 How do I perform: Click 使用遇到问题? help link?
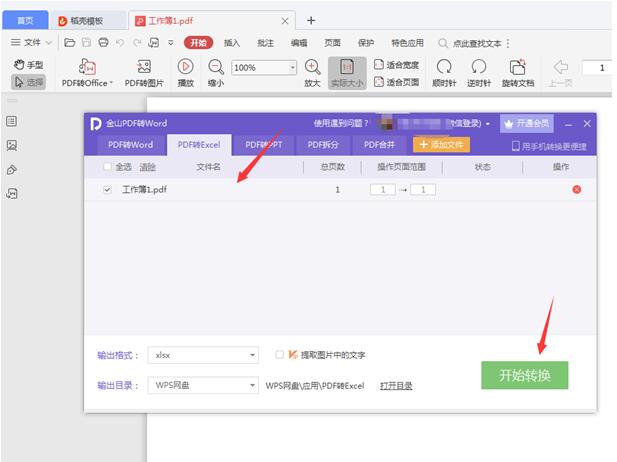341,124
